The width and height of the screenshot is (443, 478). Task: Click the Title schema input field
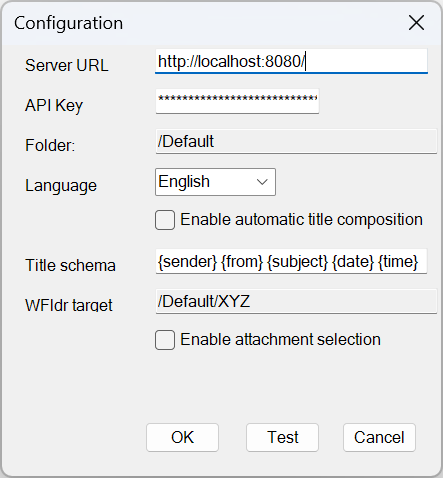point(291,261)
